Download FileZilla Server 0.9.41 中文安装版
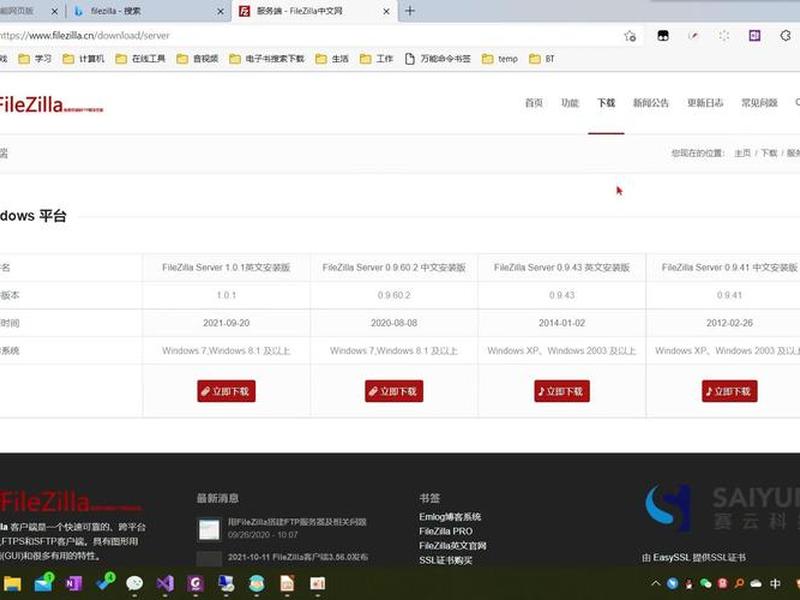The height and width of the screenshot is (600, 800). pyautogui.click(x=730, y=391)
